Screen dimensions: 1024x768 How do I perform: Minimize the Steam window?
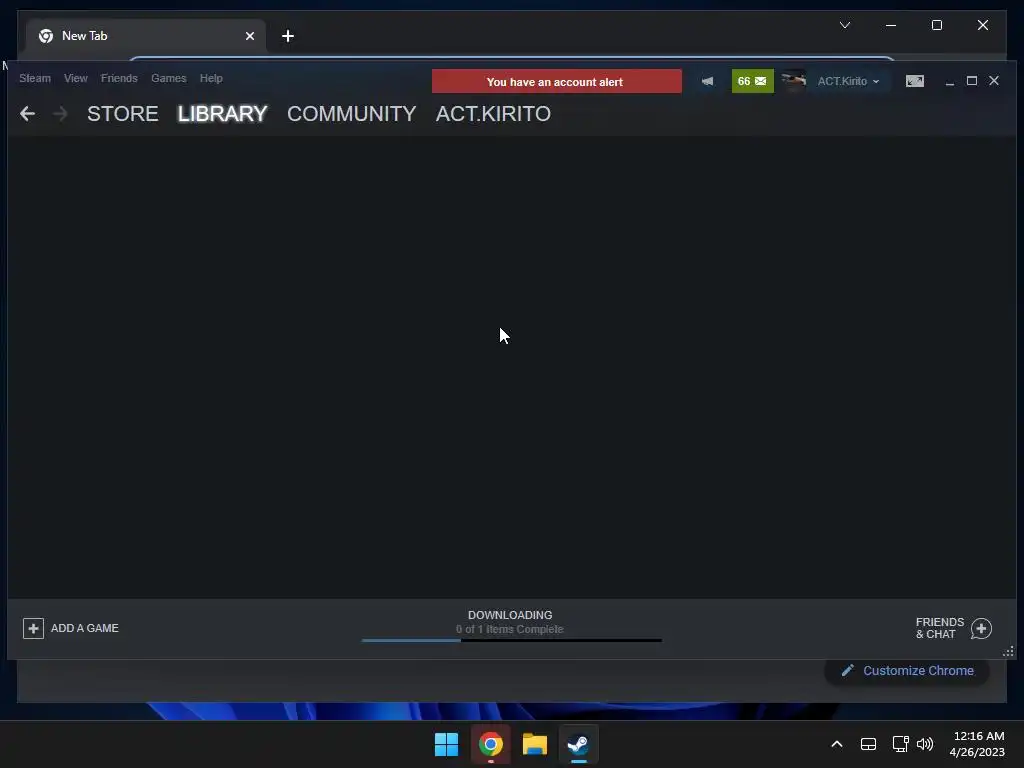click(950, 81)
